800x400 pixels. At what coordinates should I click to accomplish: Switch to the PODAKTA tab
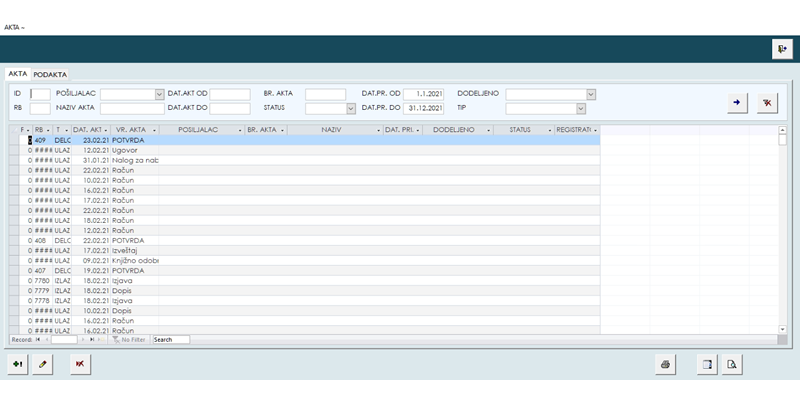[x=50, y=75]
